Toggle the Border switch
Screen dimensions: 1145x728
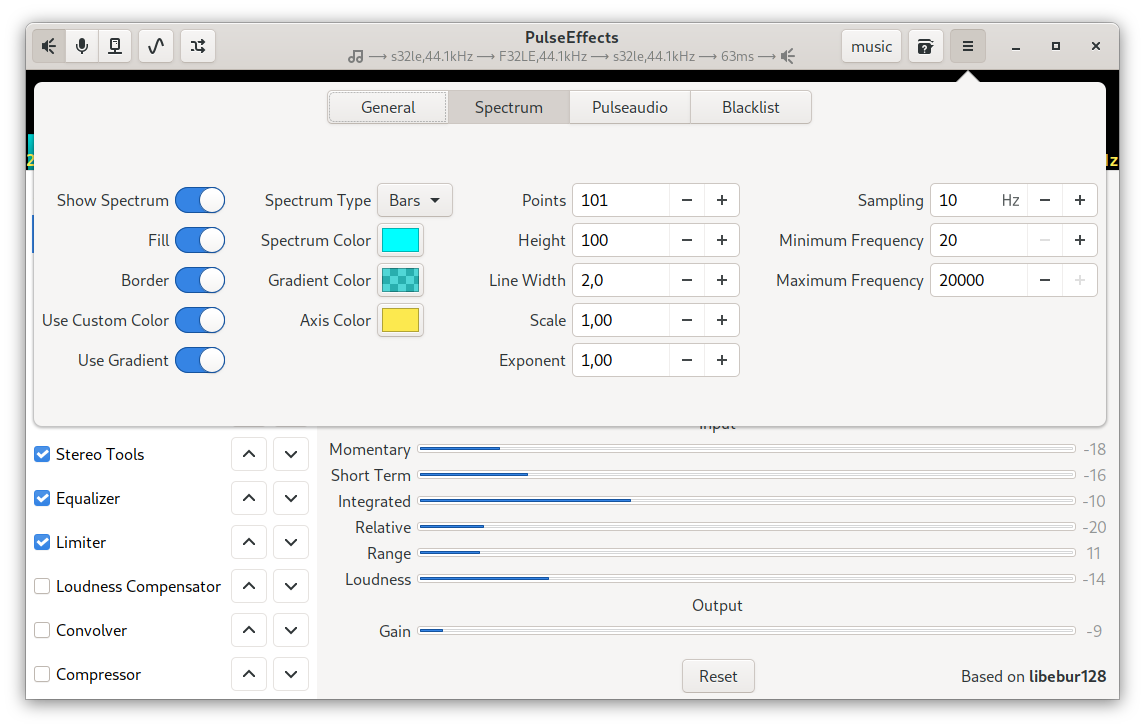(199, 280)
